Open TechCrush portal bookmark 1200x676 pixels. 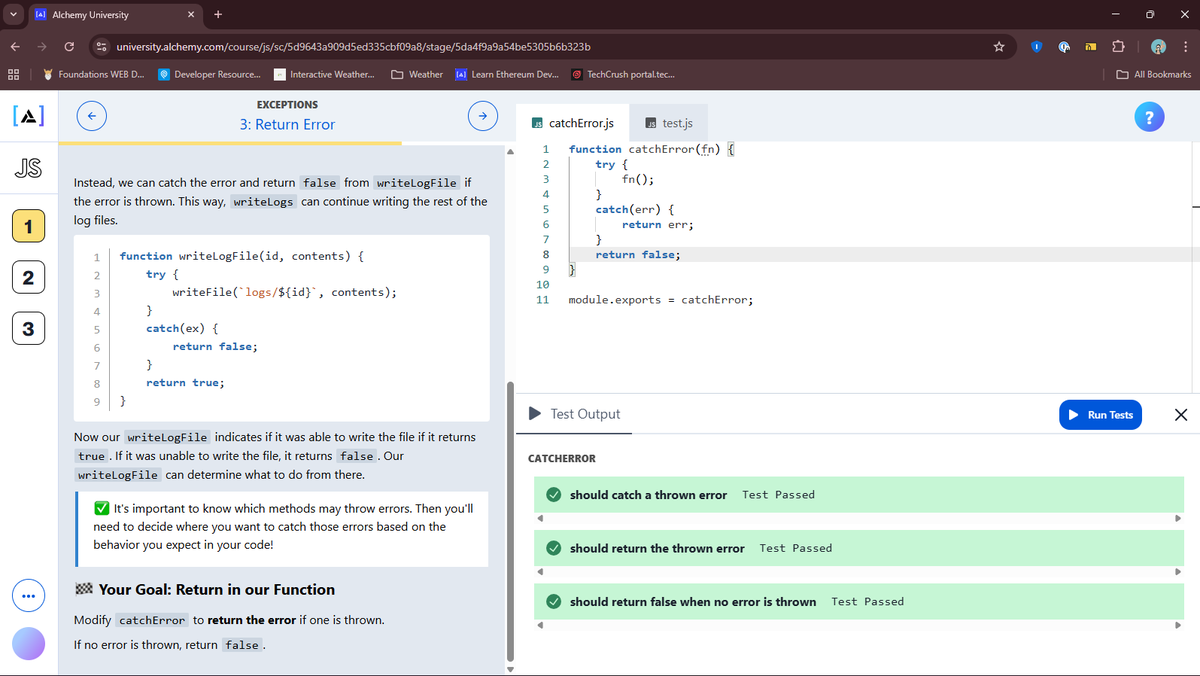(x=622, y=74)
